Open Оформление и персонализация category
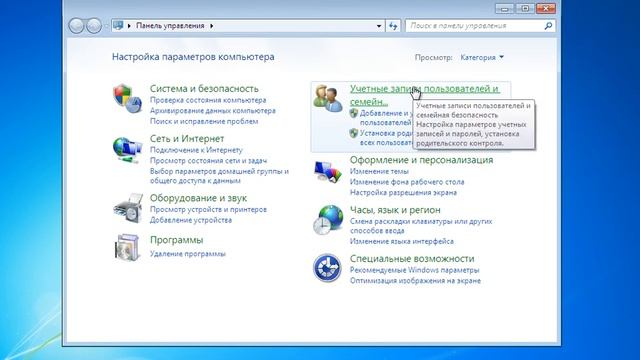 pyautogui.click(x=421, y=160)
